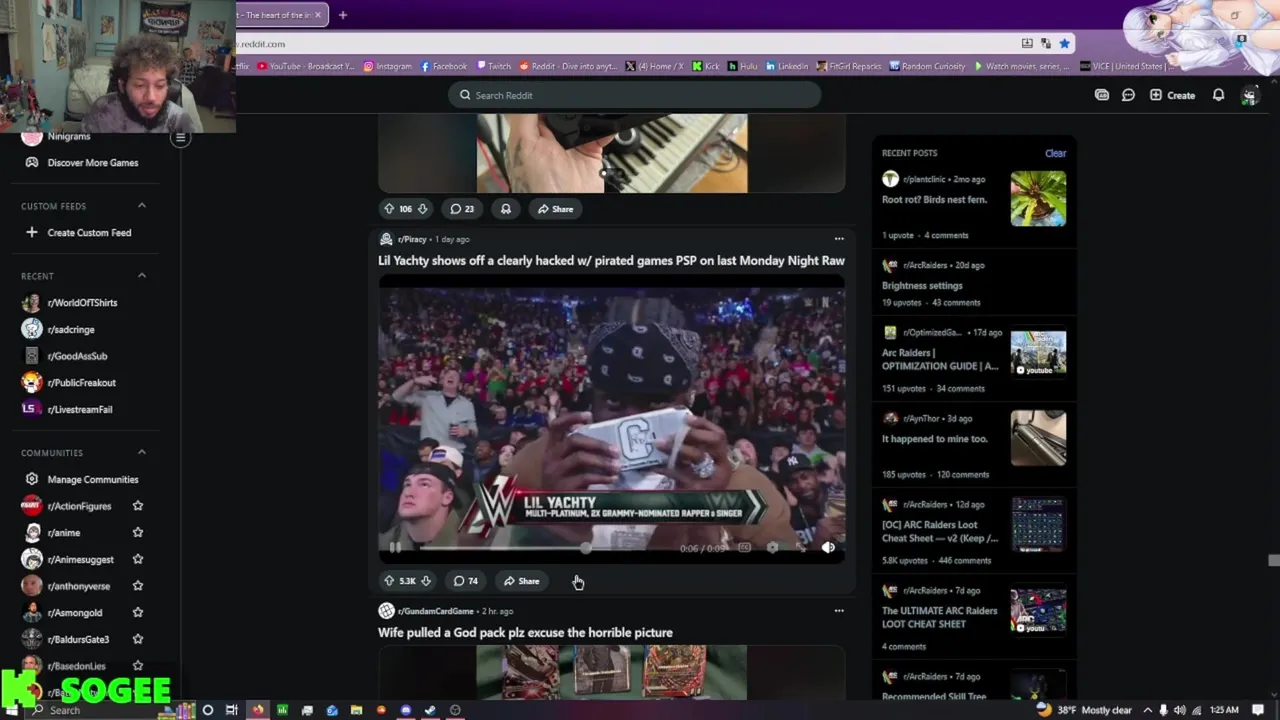This screenshot has height=720, width=1280.
Task: Favorite r/anthonyverse with the star
Action: (138, 586)
